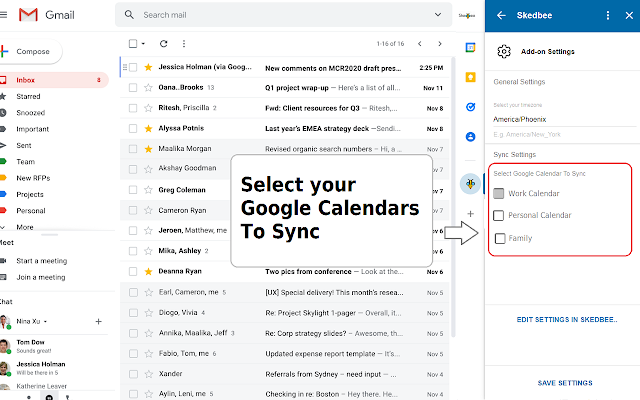The width and height of the screenshot is (640, 400).
Task: Toggle the select-all emails checkbox
Action: pos(133,44)
